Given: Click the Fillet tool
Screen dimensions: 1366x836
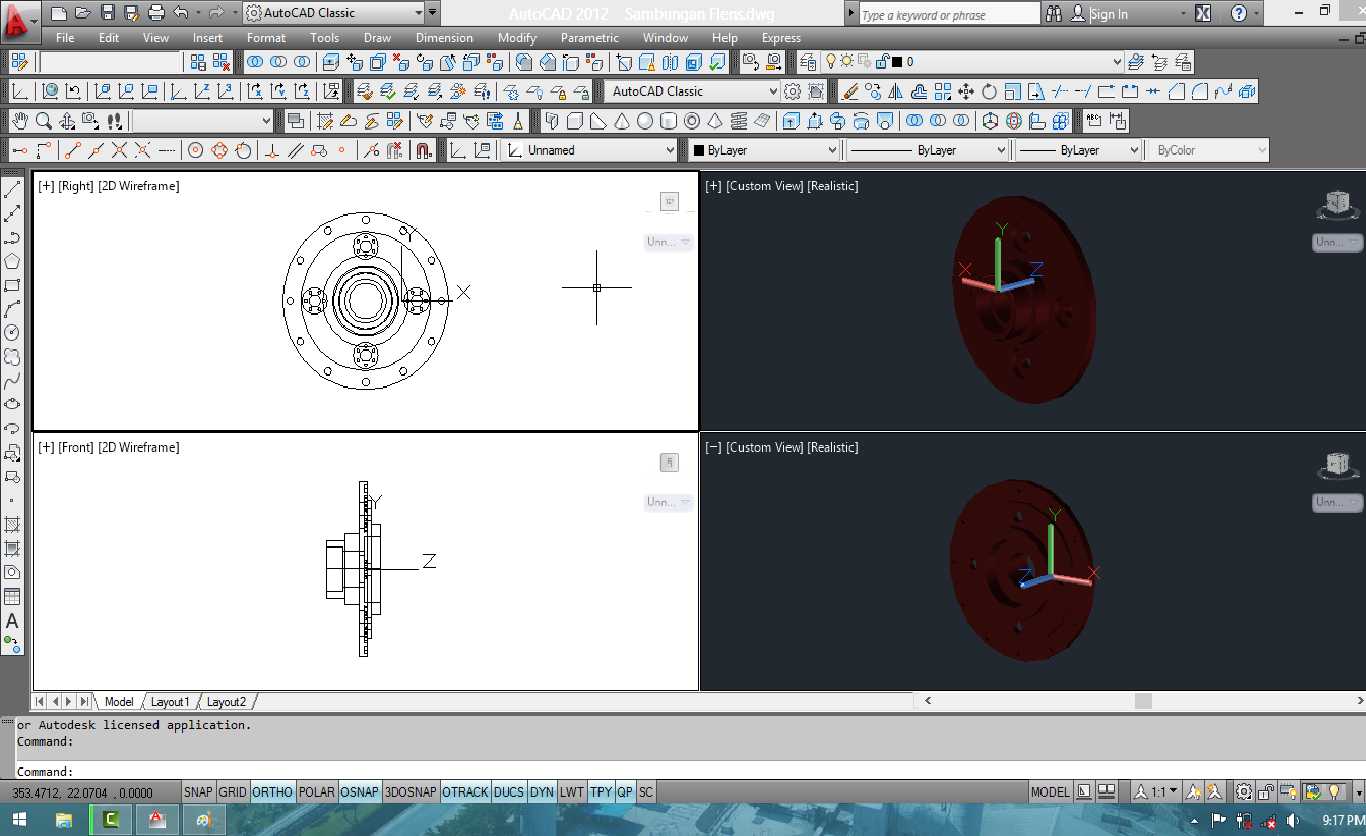Looking at the screenshot, I should (x=1199, y=92).
